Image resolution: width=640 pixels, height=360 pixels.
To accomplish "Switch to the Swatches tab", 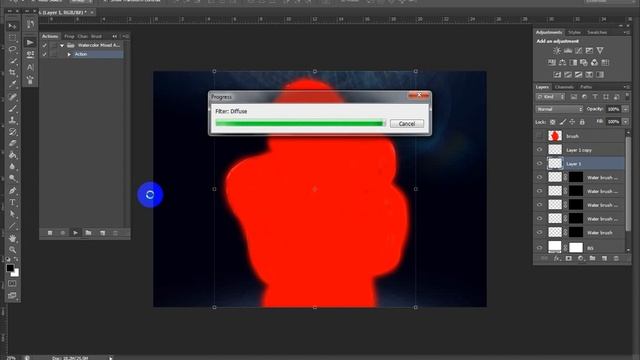I will pos(597,32).
